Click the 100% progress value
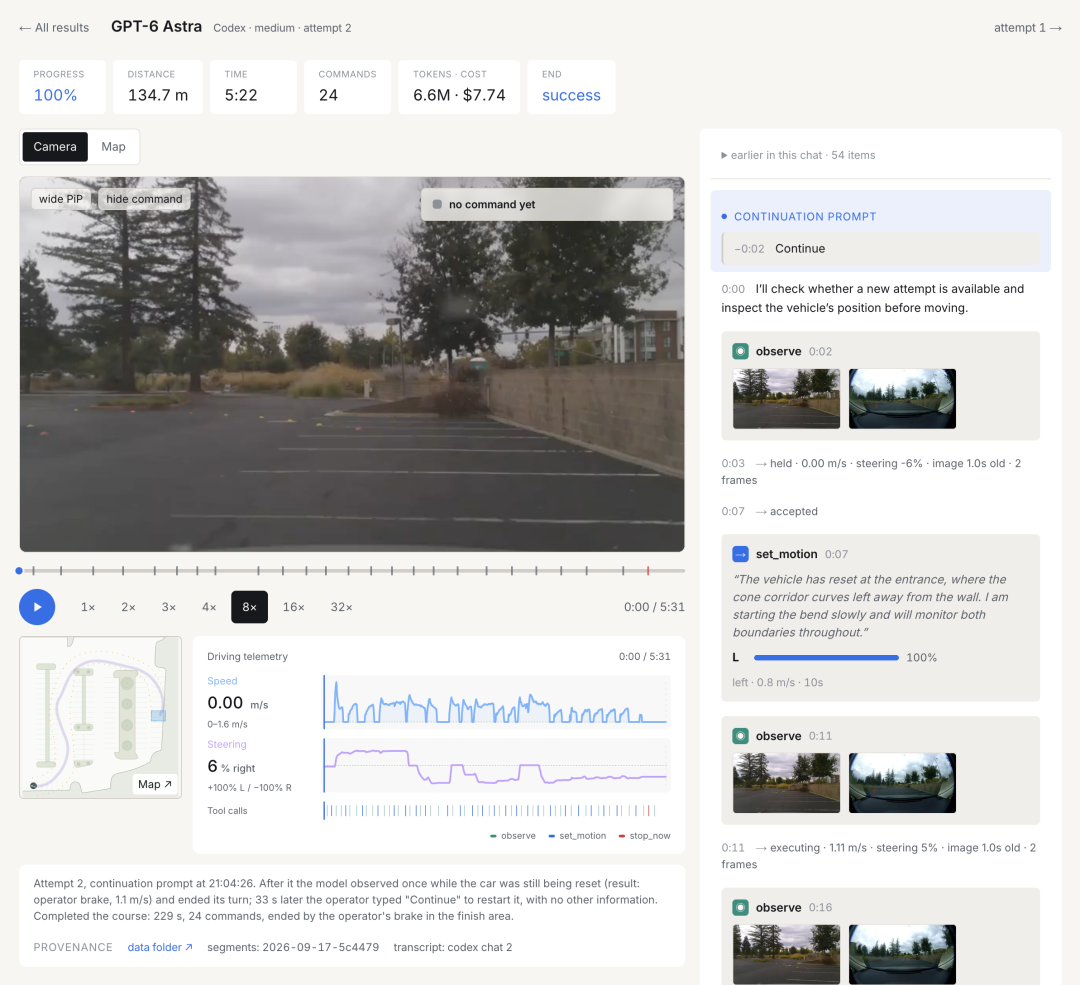Image resolution: width=1080 pixels, height=985 pixels. pyautogui.click(x=55, y=95)
